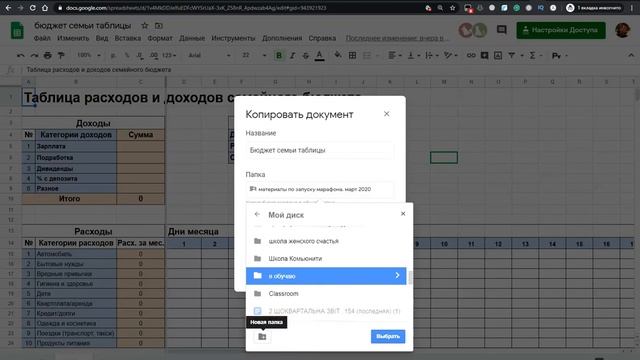Toggle Strikethrough formatting
The width and height of the screenshot is (640, 360).
point(306,56)
